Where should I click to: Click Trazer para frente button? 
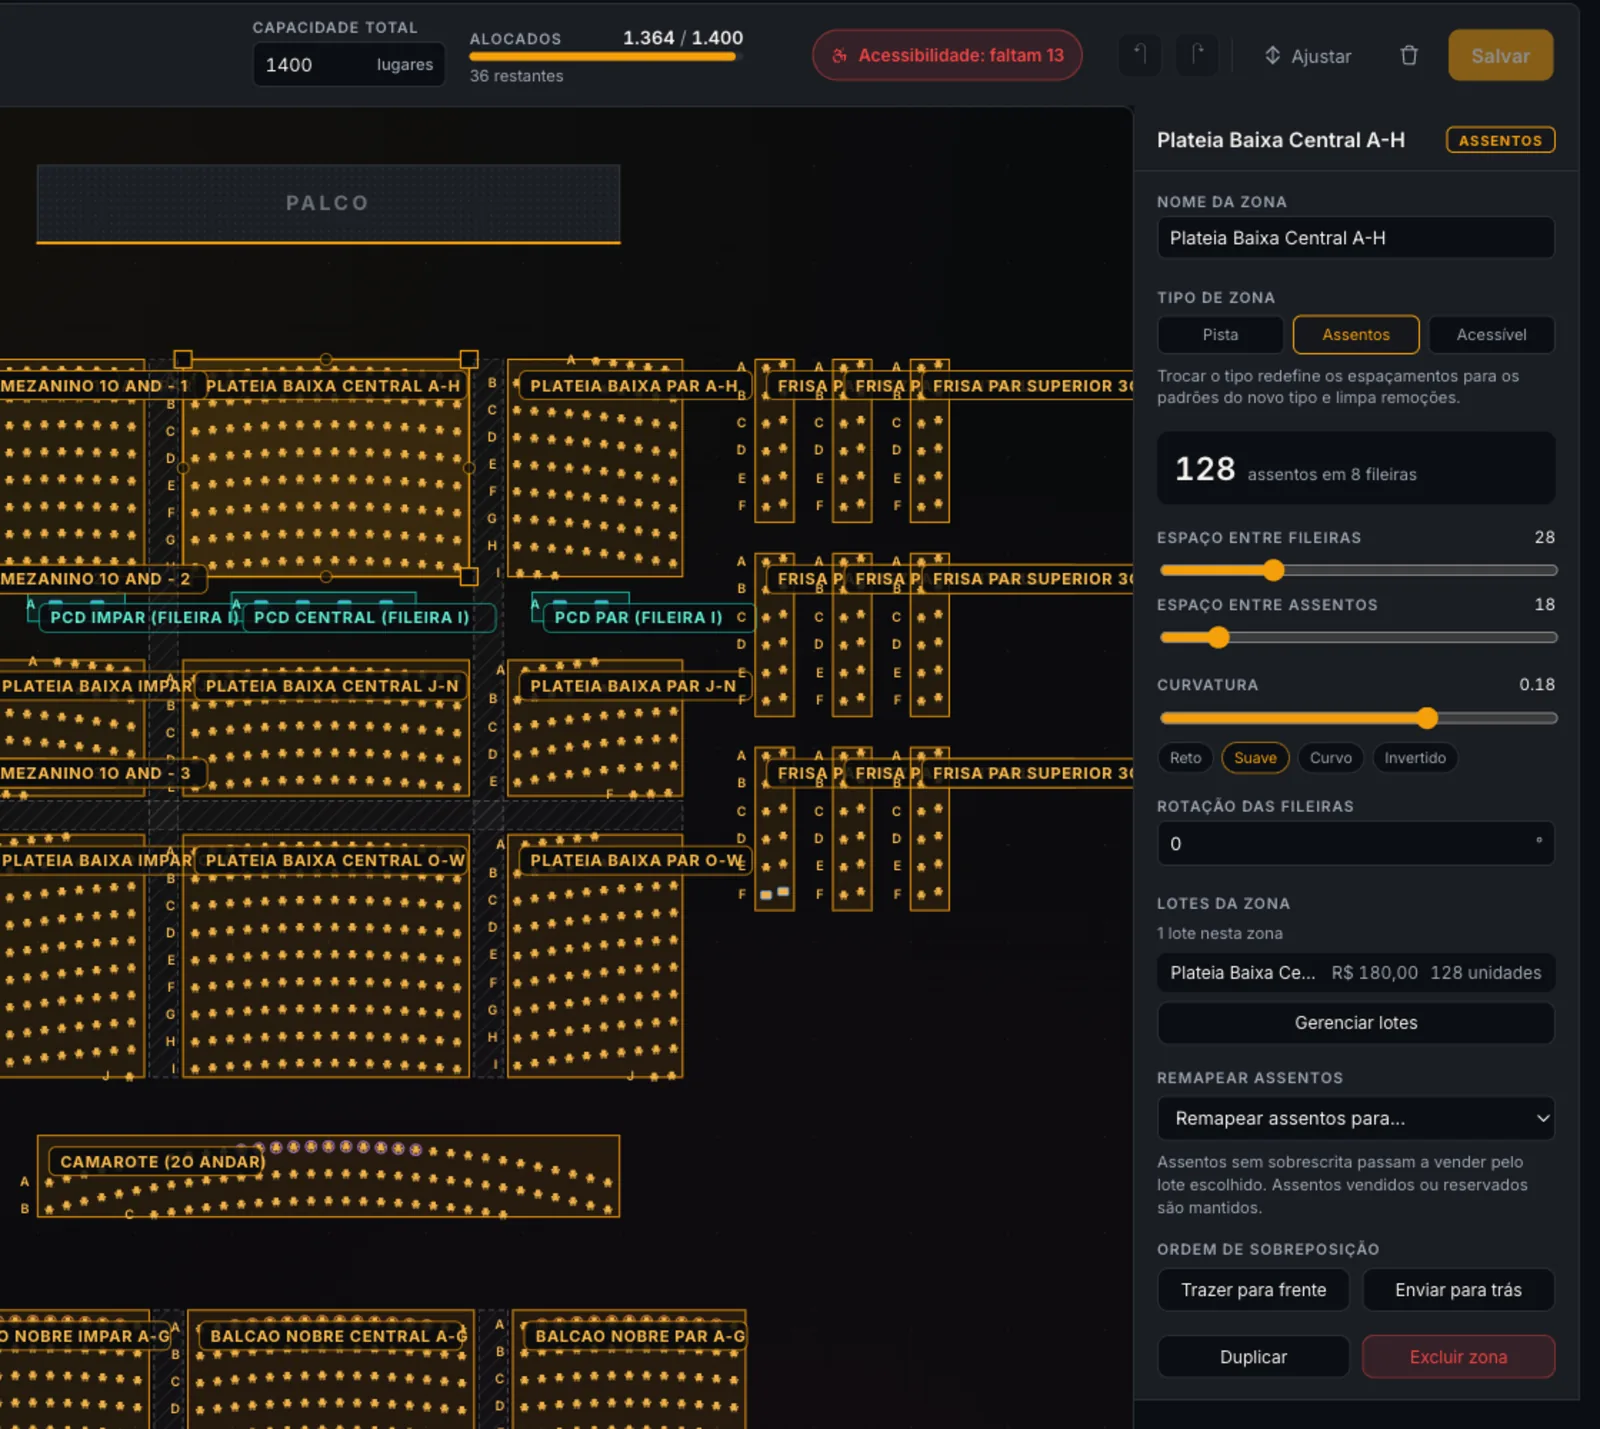[x=1253, y=1290]
